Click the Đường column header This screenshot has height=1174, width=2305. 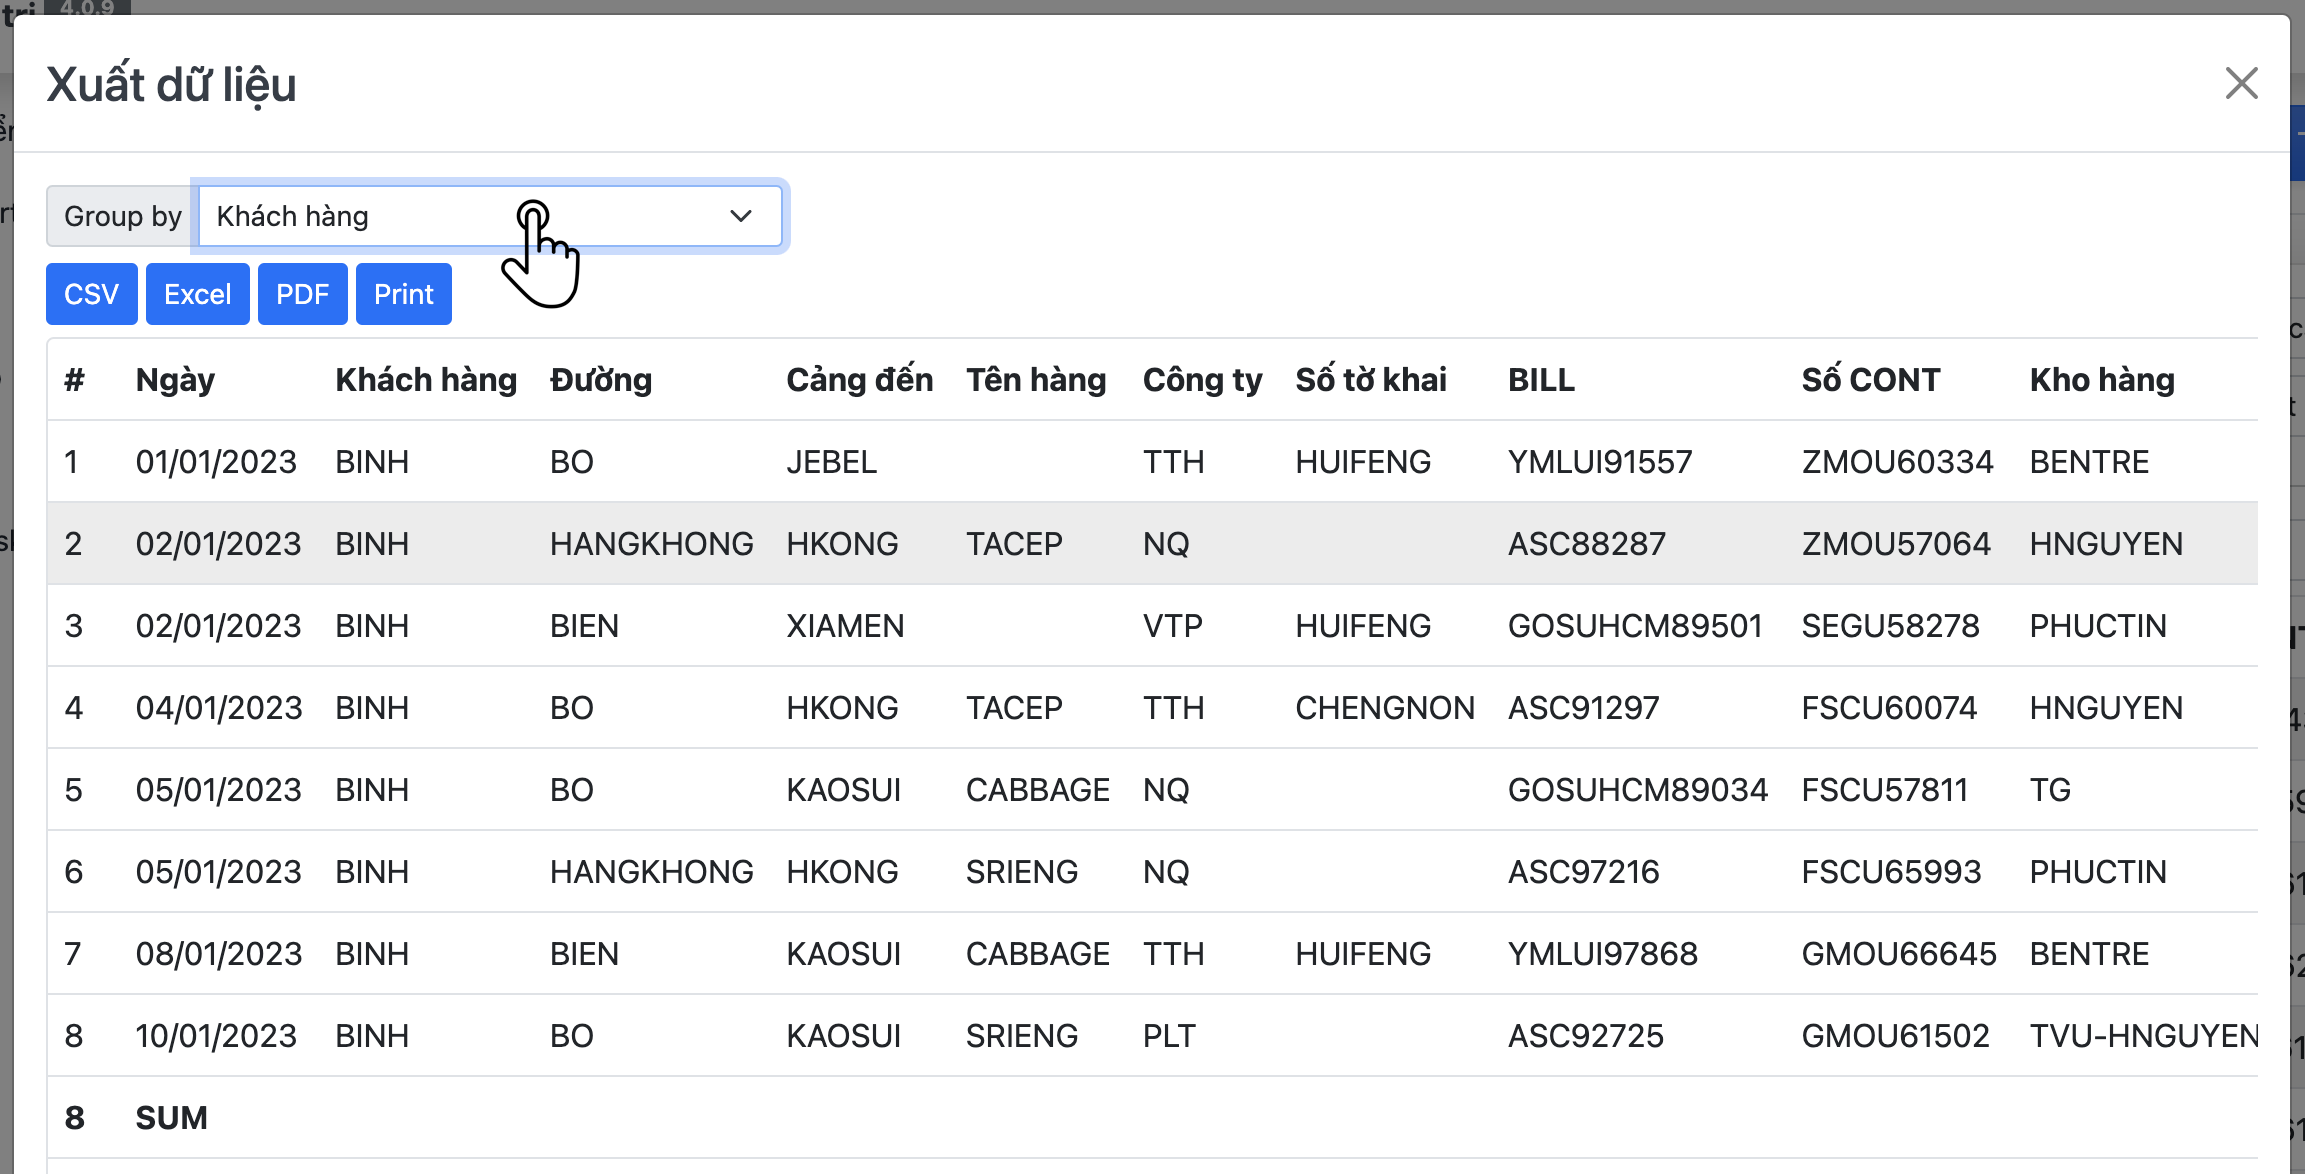[x=600, y=380]
